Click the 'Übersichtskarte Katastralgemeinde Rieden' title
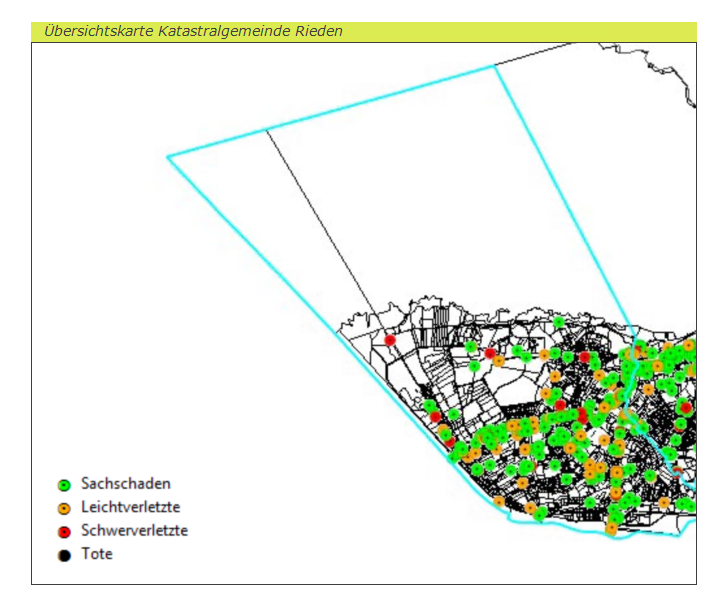Viewport: 718px width, 592px height. [193, 31]
